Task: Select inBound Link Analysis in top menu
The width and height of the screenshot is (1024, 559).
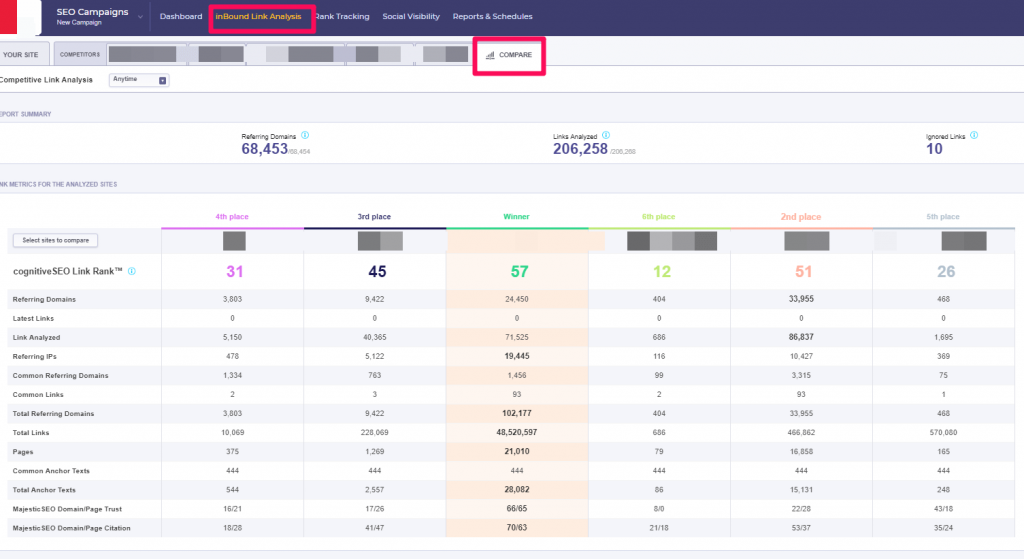Action: (258, 17)
